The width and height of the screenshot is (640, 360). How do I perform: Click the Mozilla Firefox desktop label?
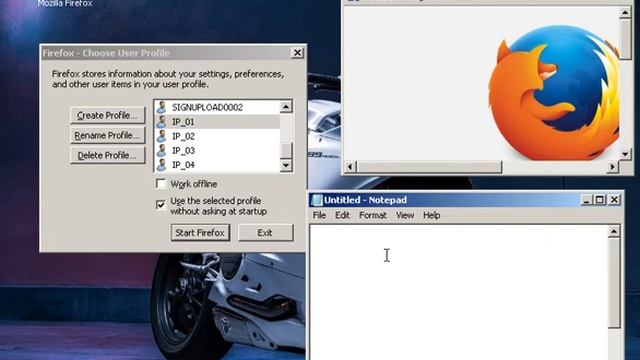[x=65, y=3]
